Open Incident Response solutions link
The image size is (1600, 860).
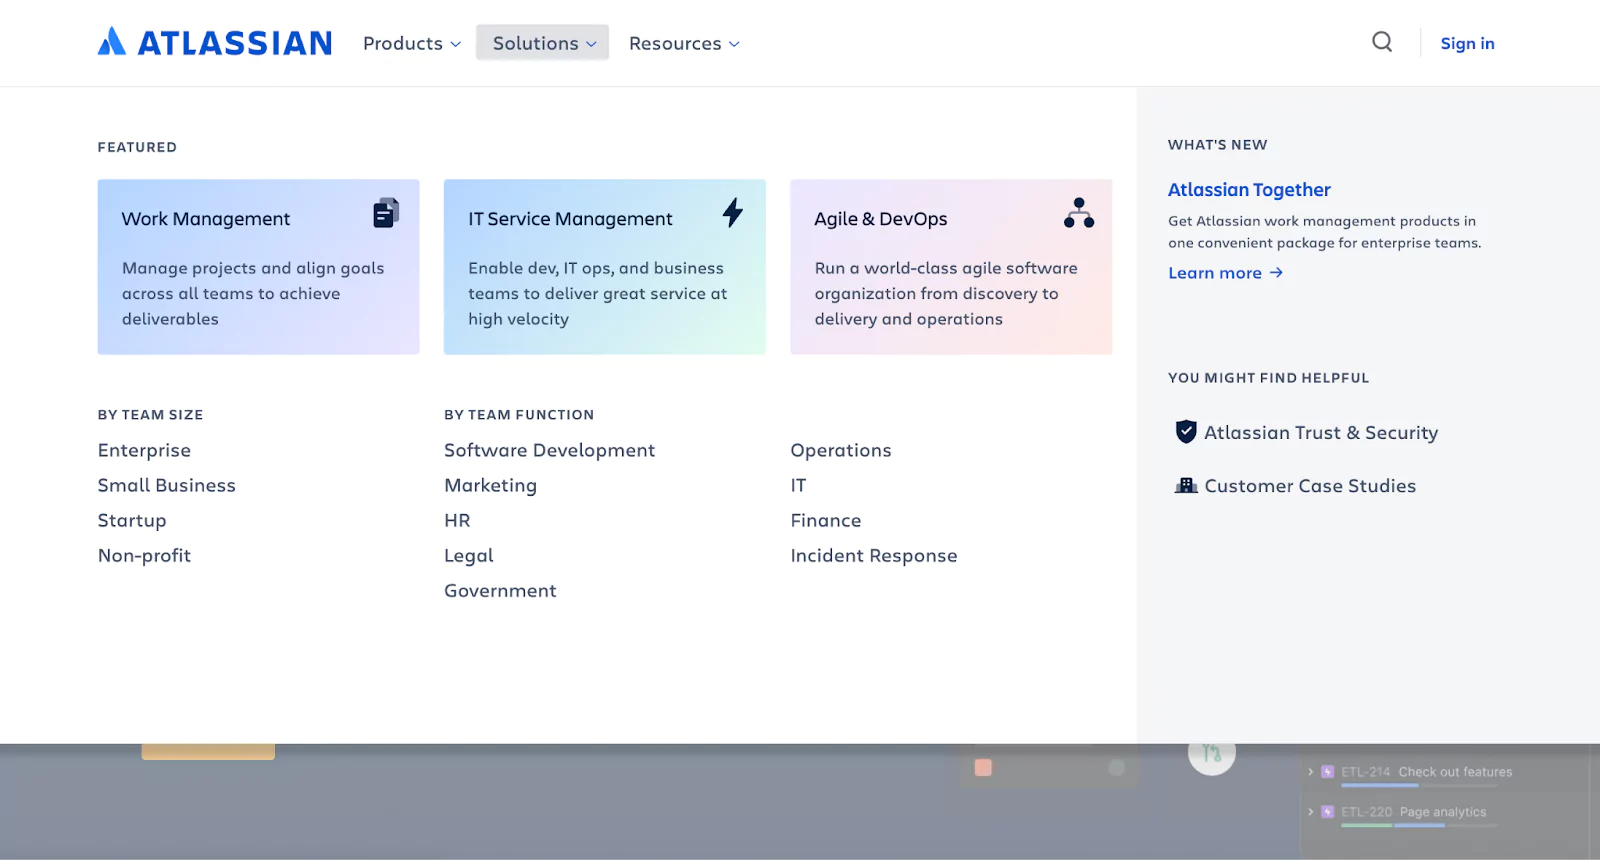pos(874,556)
